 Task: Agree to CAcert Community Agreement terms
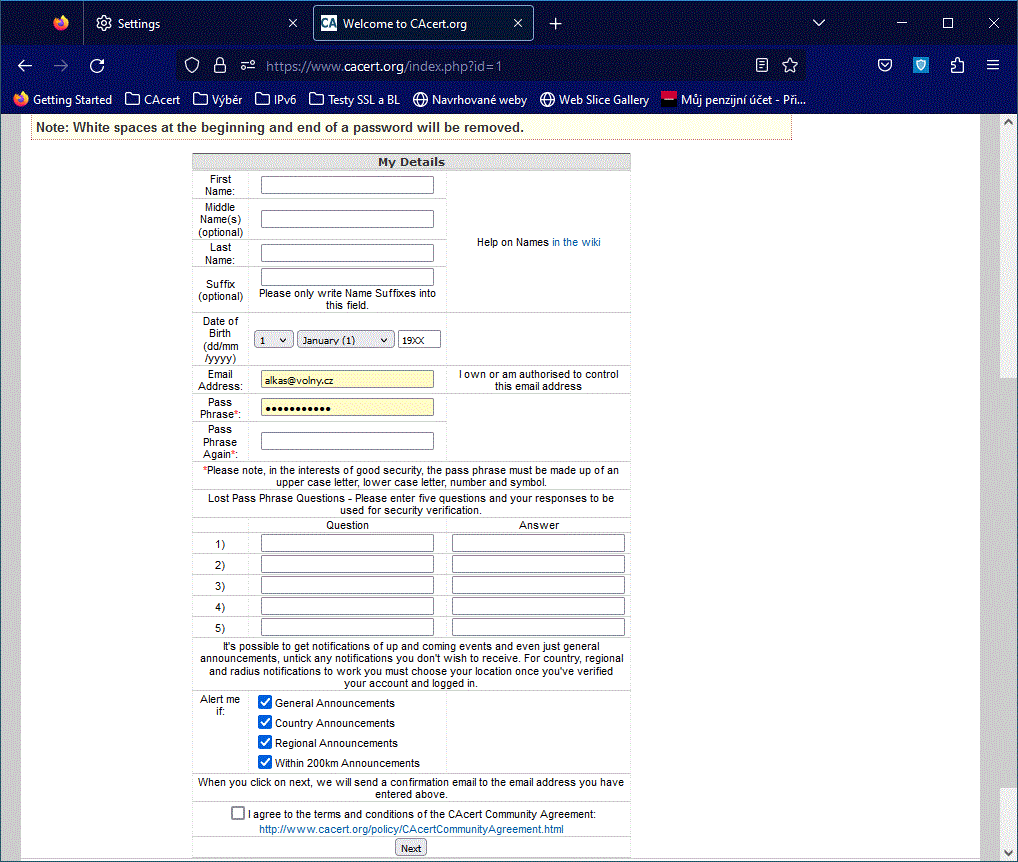pos(238,813)
